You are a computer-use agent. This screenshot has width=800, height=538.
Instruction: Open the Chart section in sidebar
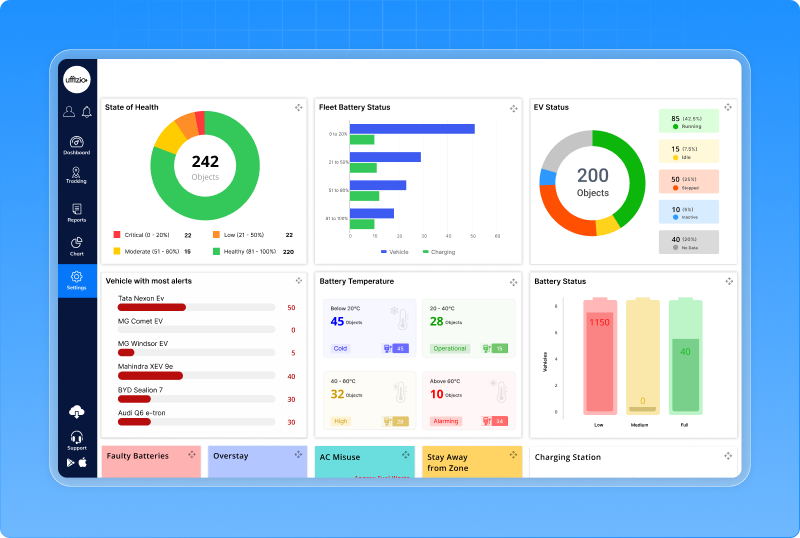[77, 246]
